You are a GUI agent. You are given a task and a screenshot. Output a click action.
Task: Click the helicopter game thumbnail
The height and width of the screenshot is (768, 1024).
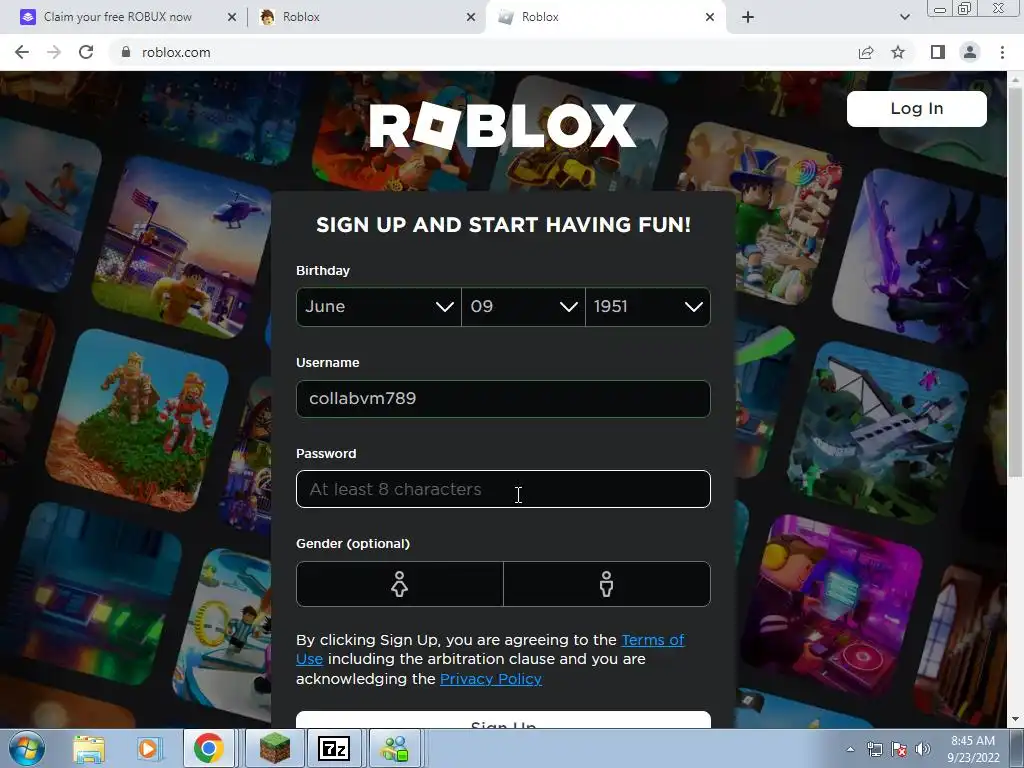tap(182, 247)
